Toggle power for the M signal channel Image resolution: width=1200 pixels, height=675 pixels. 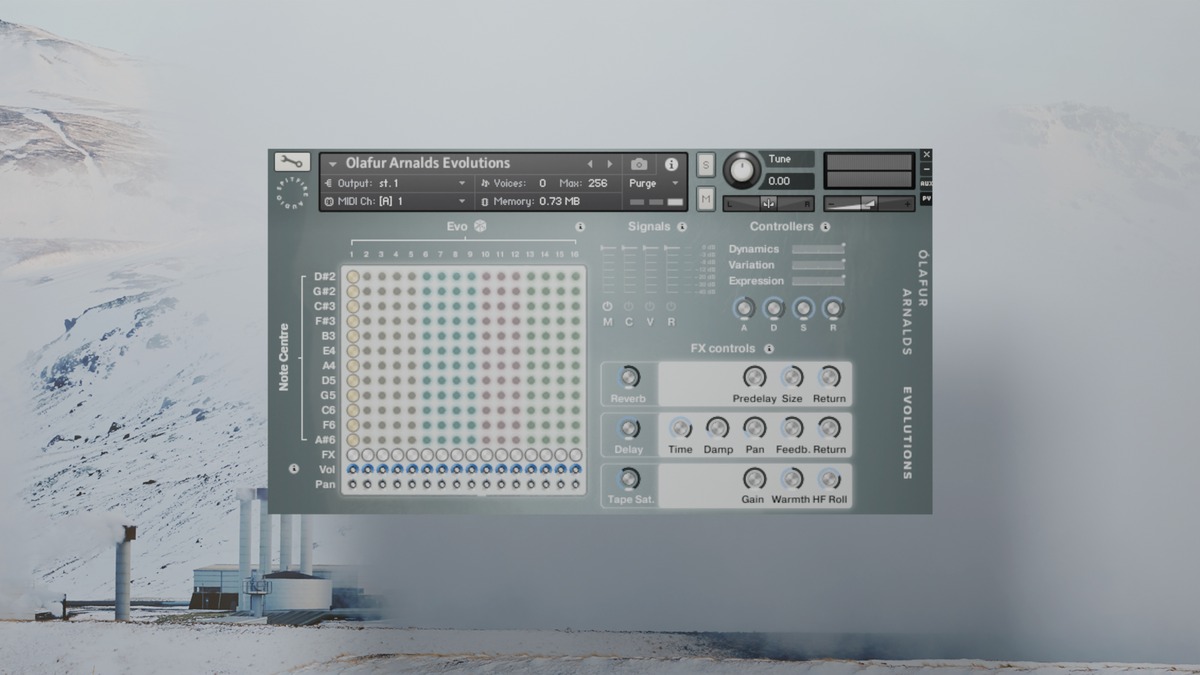pyautogui.click(x=607, y=306)
